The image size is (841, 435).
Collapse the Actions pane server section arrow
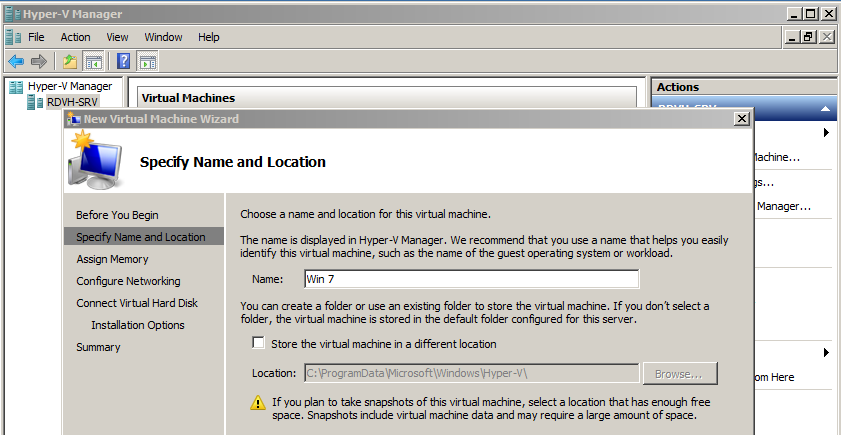tap(826, 109)
